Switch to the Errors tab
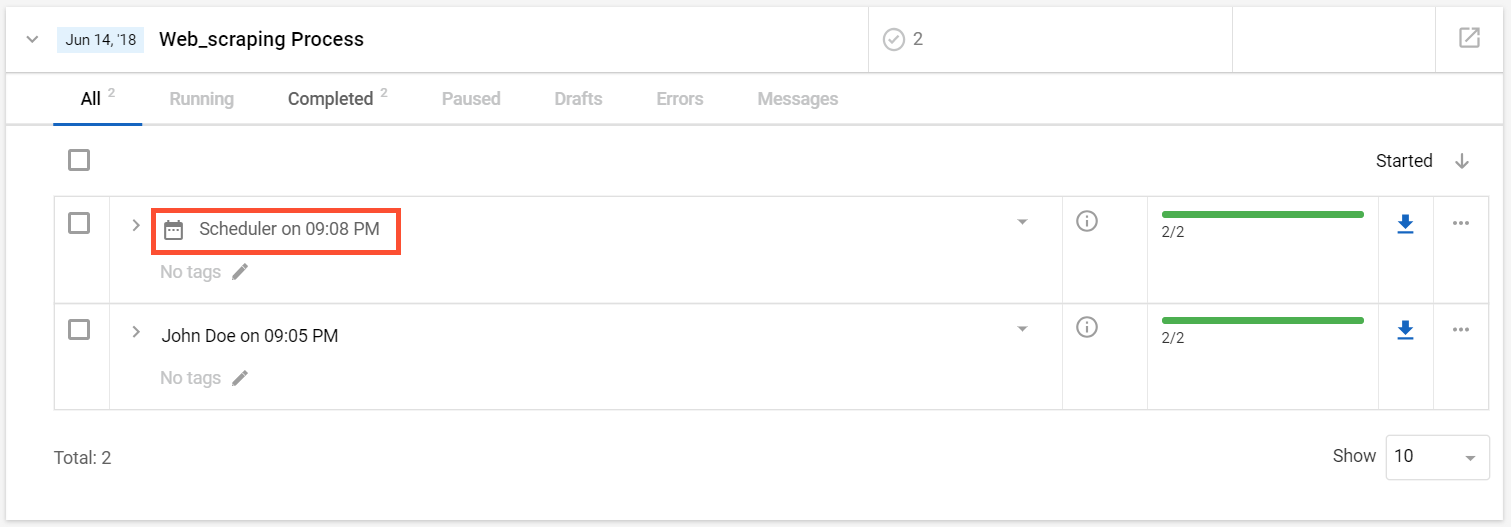This screenshot has width=1511, height=527. tap(680, 99)
